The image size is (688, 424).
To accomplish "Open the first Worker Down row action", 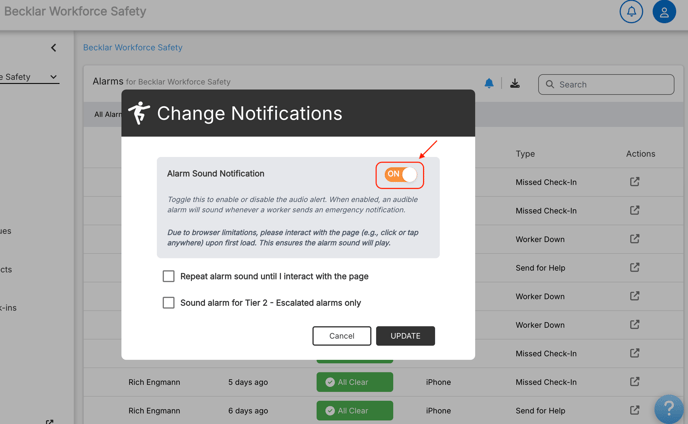I will coord(634,239).
